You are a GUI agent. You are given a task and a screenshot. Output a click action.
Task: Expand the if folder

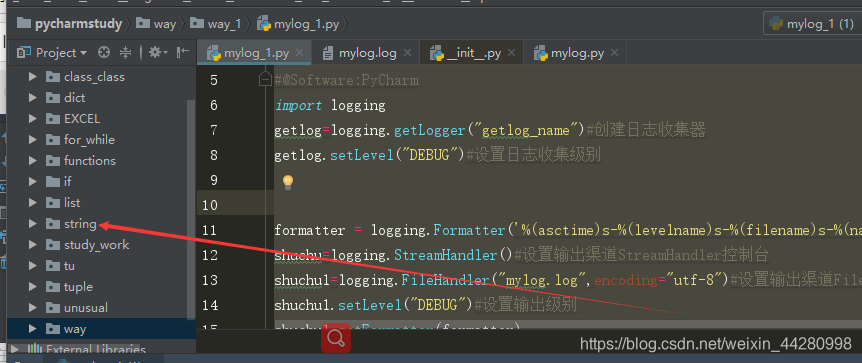pyautogui.click(x=32, y=181)
